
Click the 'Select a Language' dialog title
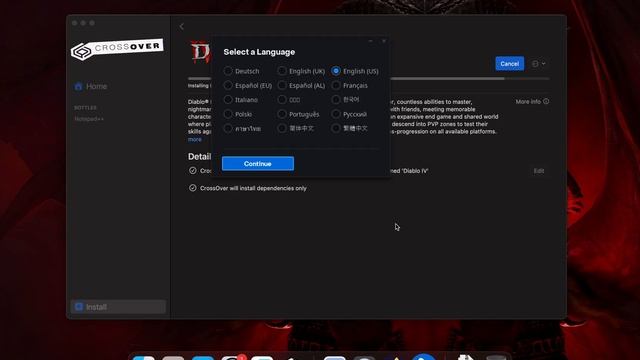[259, 52]
